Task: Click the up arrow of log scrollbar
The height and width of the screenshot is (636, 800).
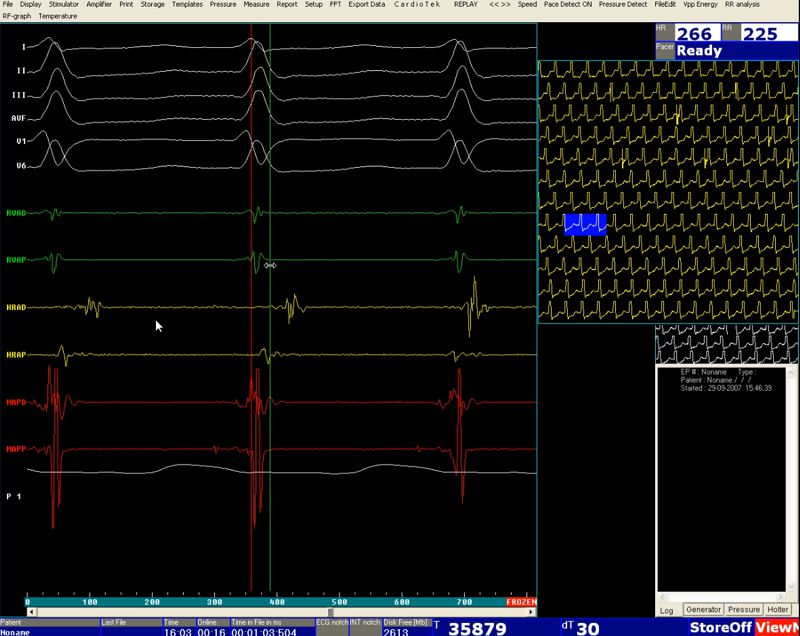Action: click(790, 372)
